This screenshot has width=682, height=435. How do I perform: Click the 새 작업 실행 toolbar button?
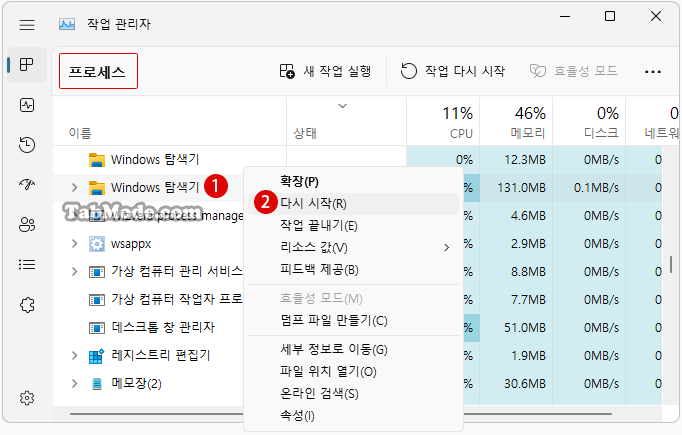[x=325, y=71]
